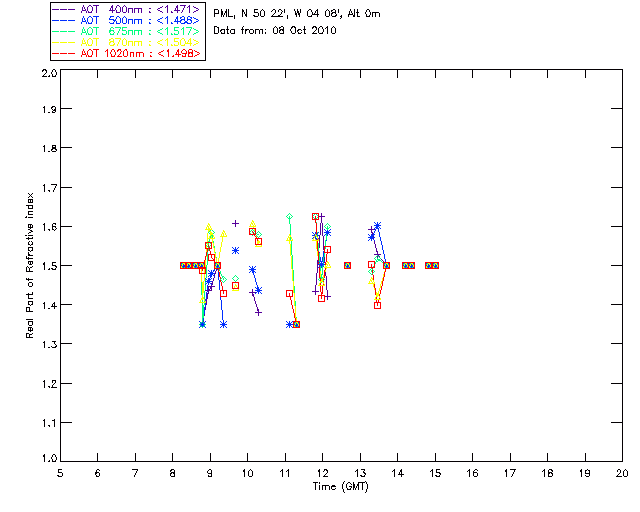Click the 1.8 y-axis label
This screenshot has width=640, height=512.
pos(49,149)
